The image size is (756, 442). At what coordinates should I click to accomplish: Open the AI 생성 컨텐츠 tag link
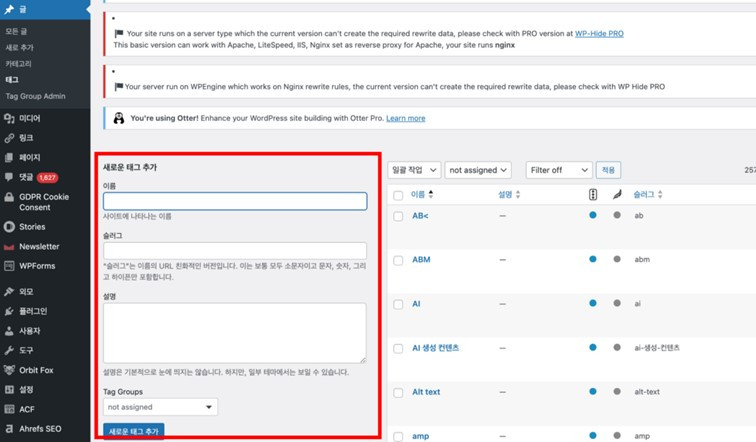tap(435, 348)
